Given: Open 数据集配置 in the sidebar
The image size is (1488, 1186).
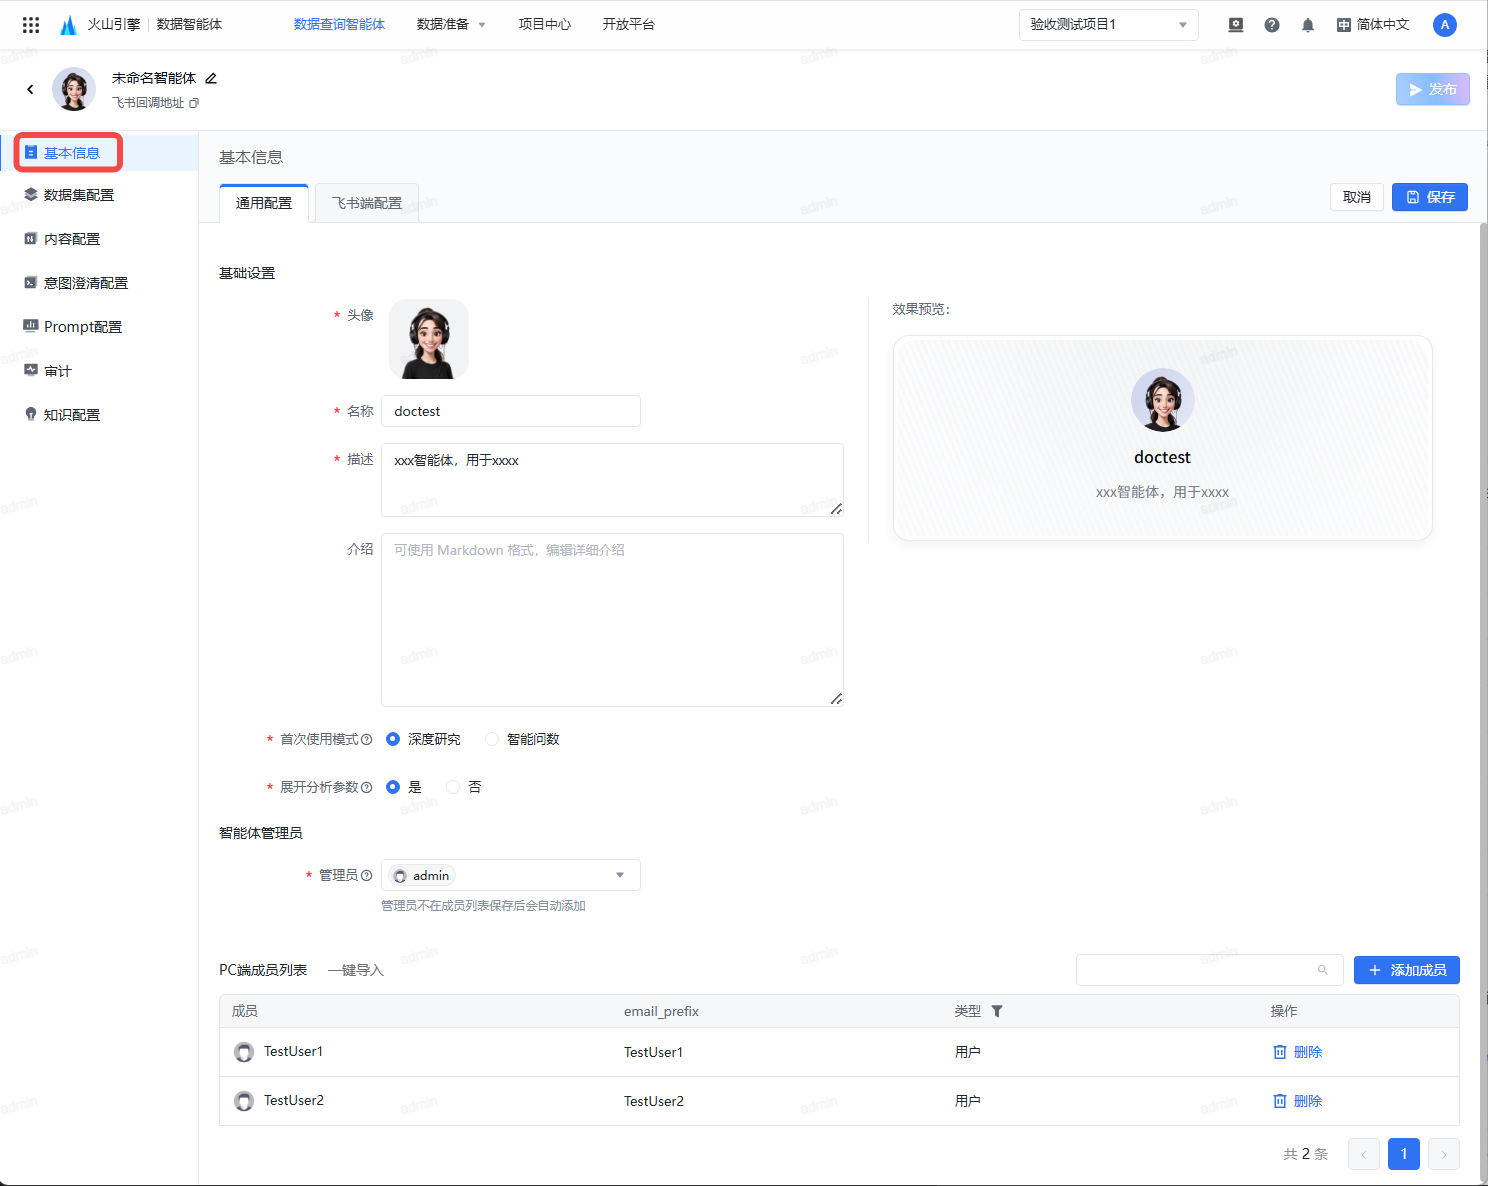Looking at the screenshot, I should [x=79, y=195].
